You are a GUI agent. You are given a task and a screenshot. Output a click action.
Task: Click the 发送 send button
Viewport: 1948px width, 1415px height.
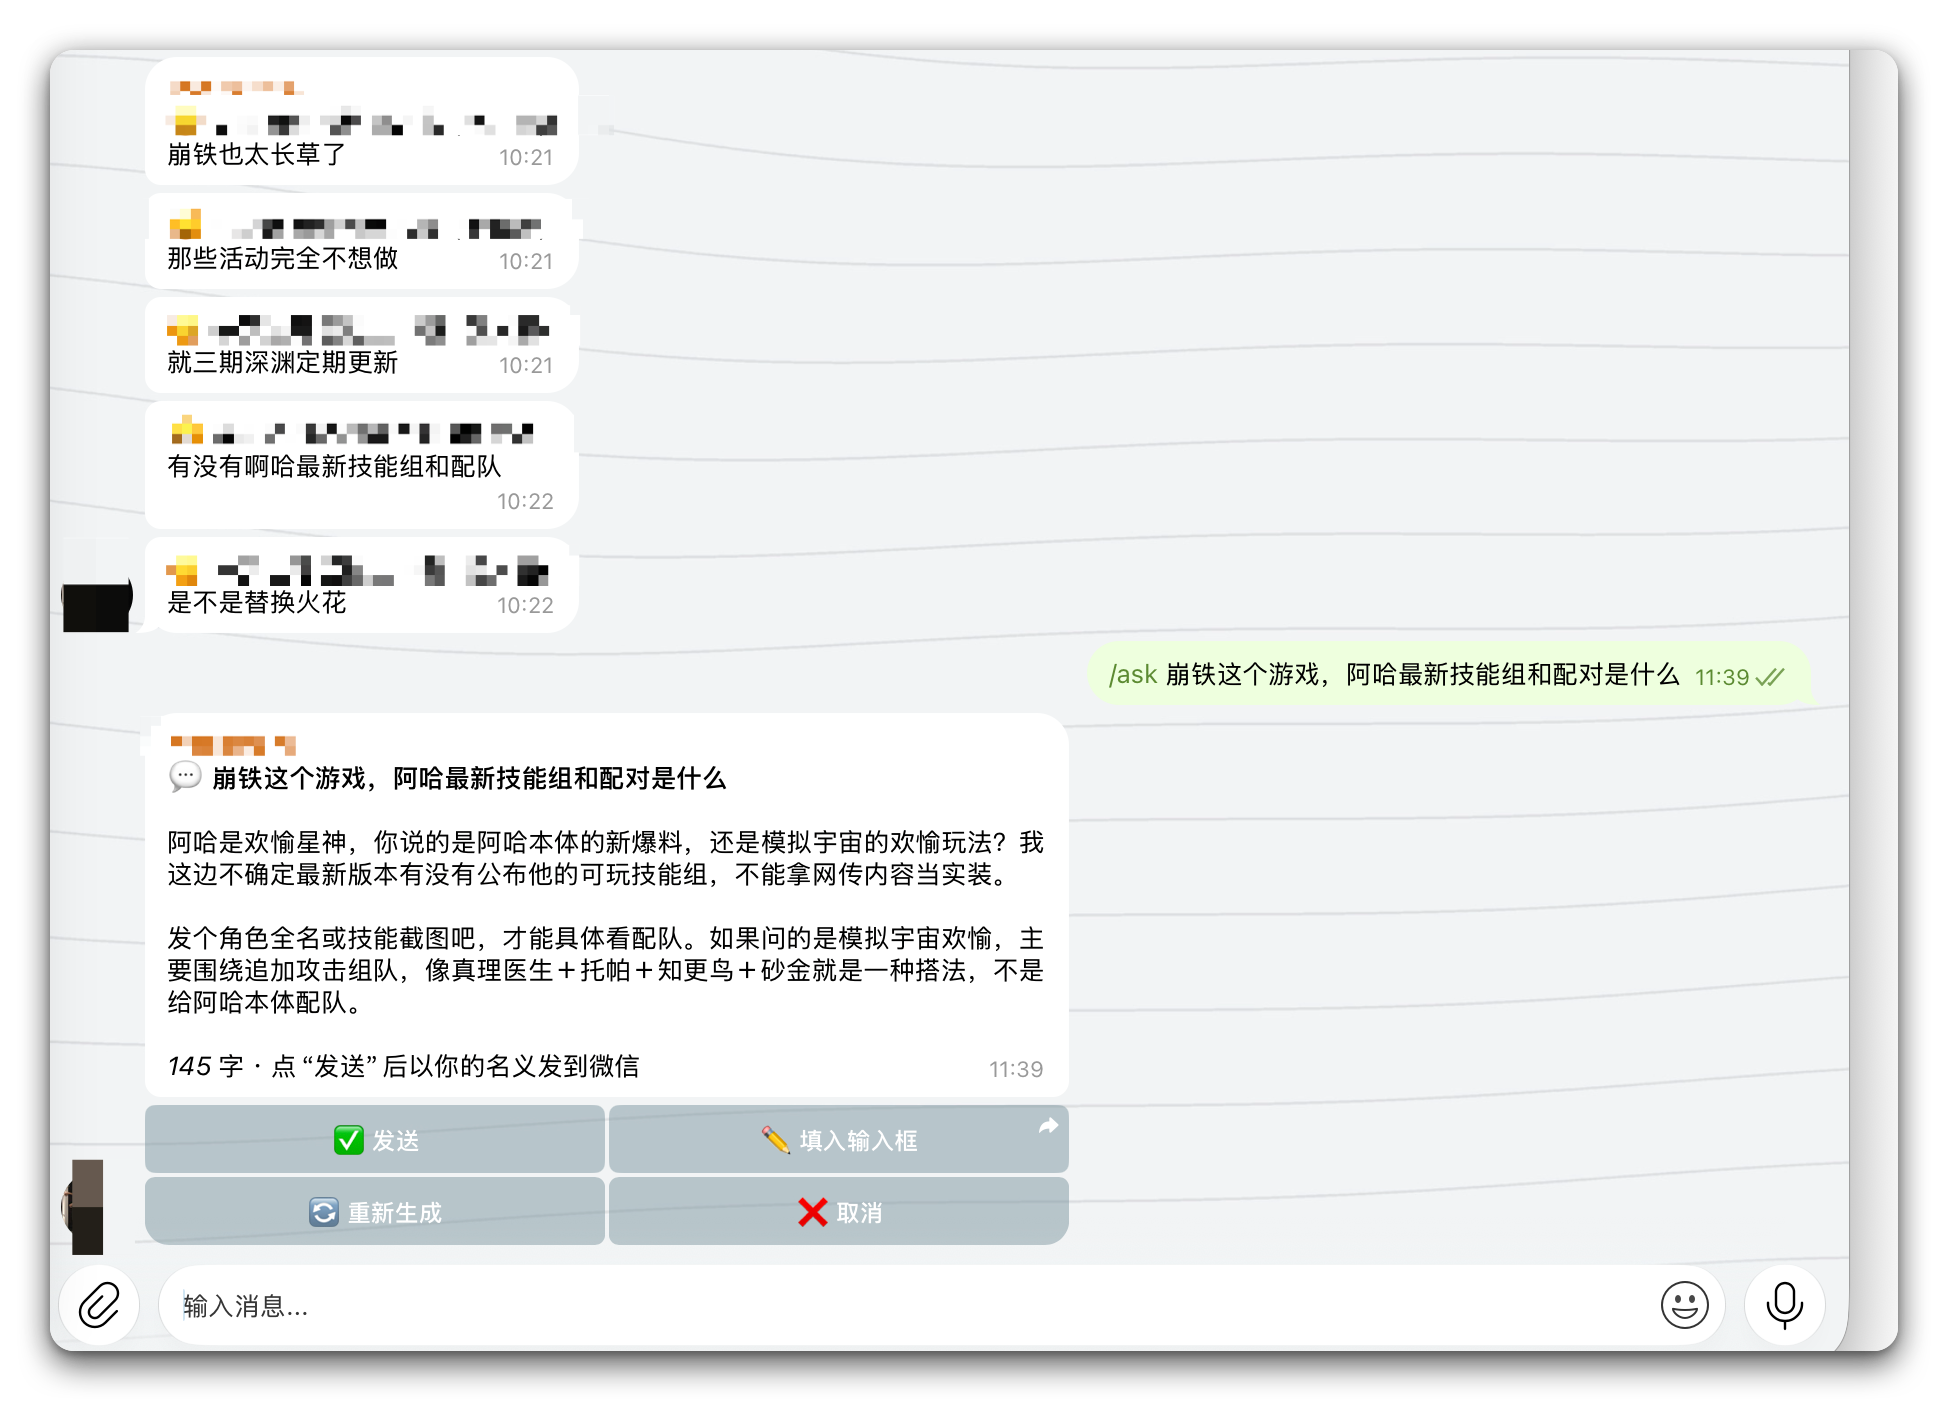coord(375,1139)
